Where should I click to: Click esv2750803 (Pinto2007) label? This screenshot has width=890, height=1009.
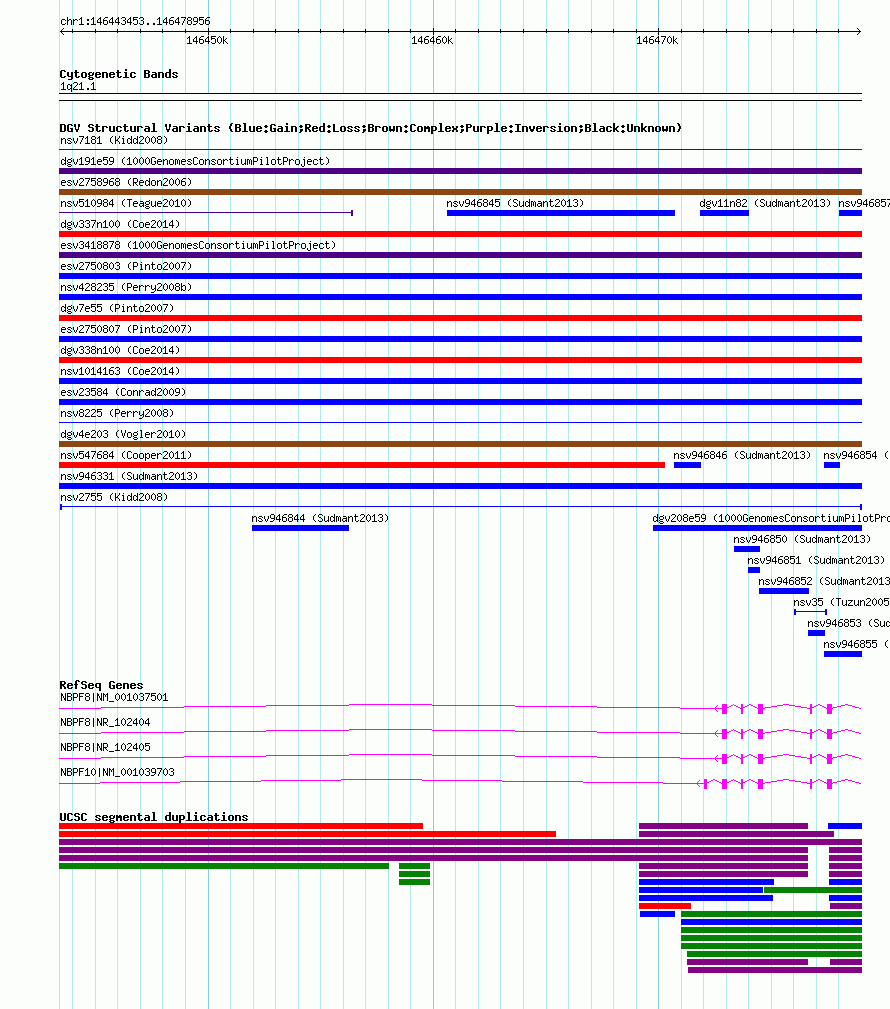tap(126, 266)
